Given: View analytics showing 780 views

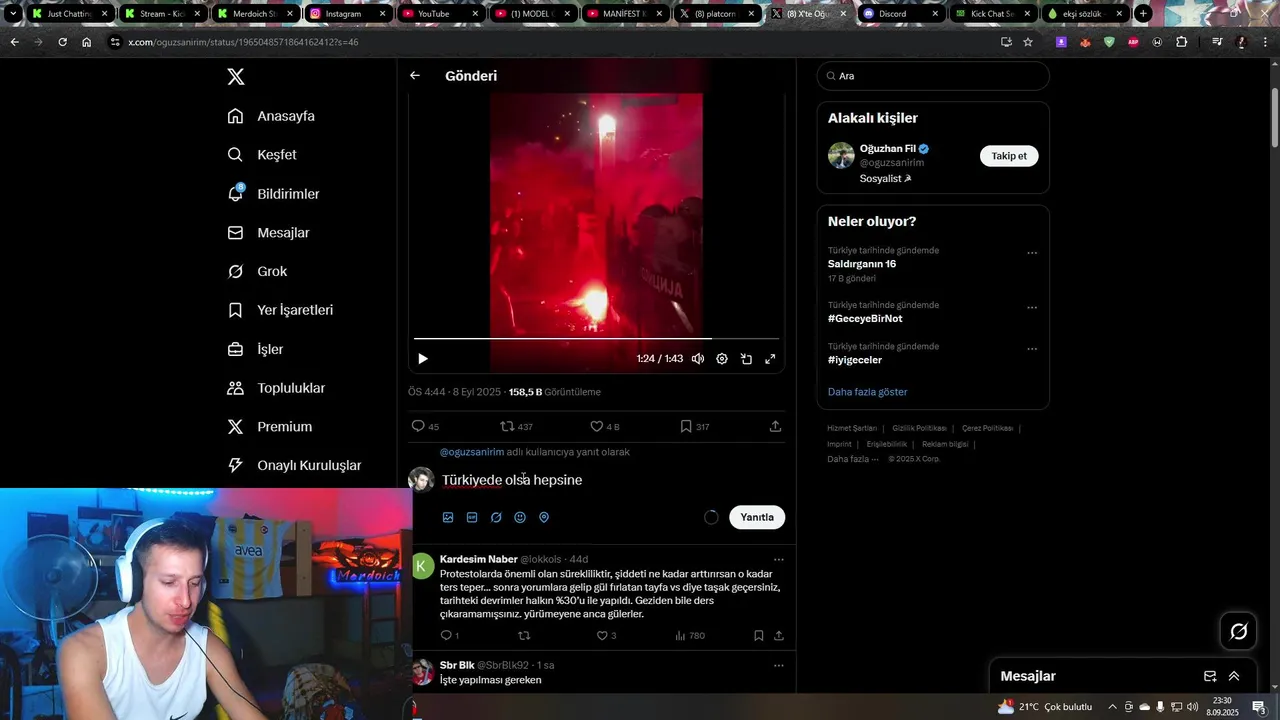Looking at the screenshot, I should pos(690,635).
